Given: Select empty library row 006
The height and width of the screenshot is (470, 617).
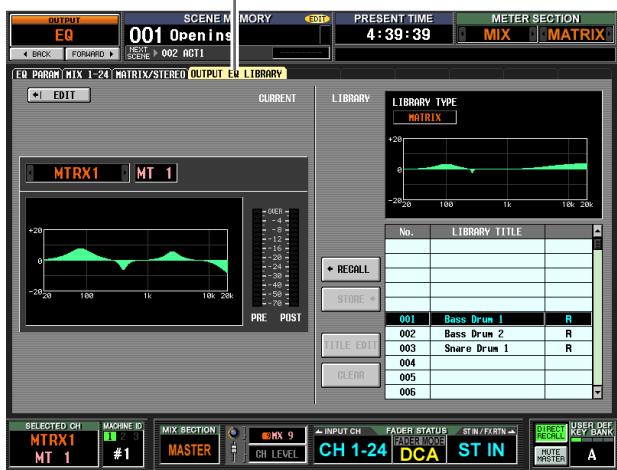Looking at the screenshot, I should pos(488,392).
